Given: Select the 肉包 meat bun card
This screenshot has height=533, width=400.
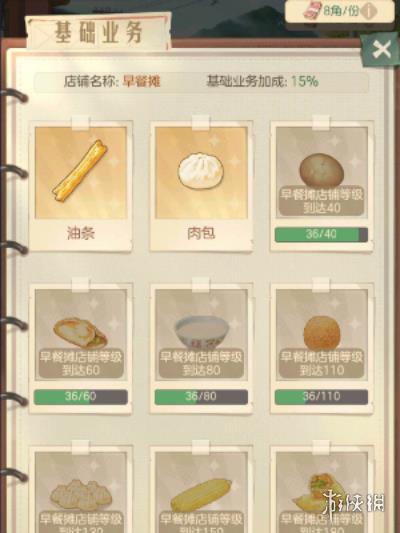Looking at the screenshot, I should 201,185.
